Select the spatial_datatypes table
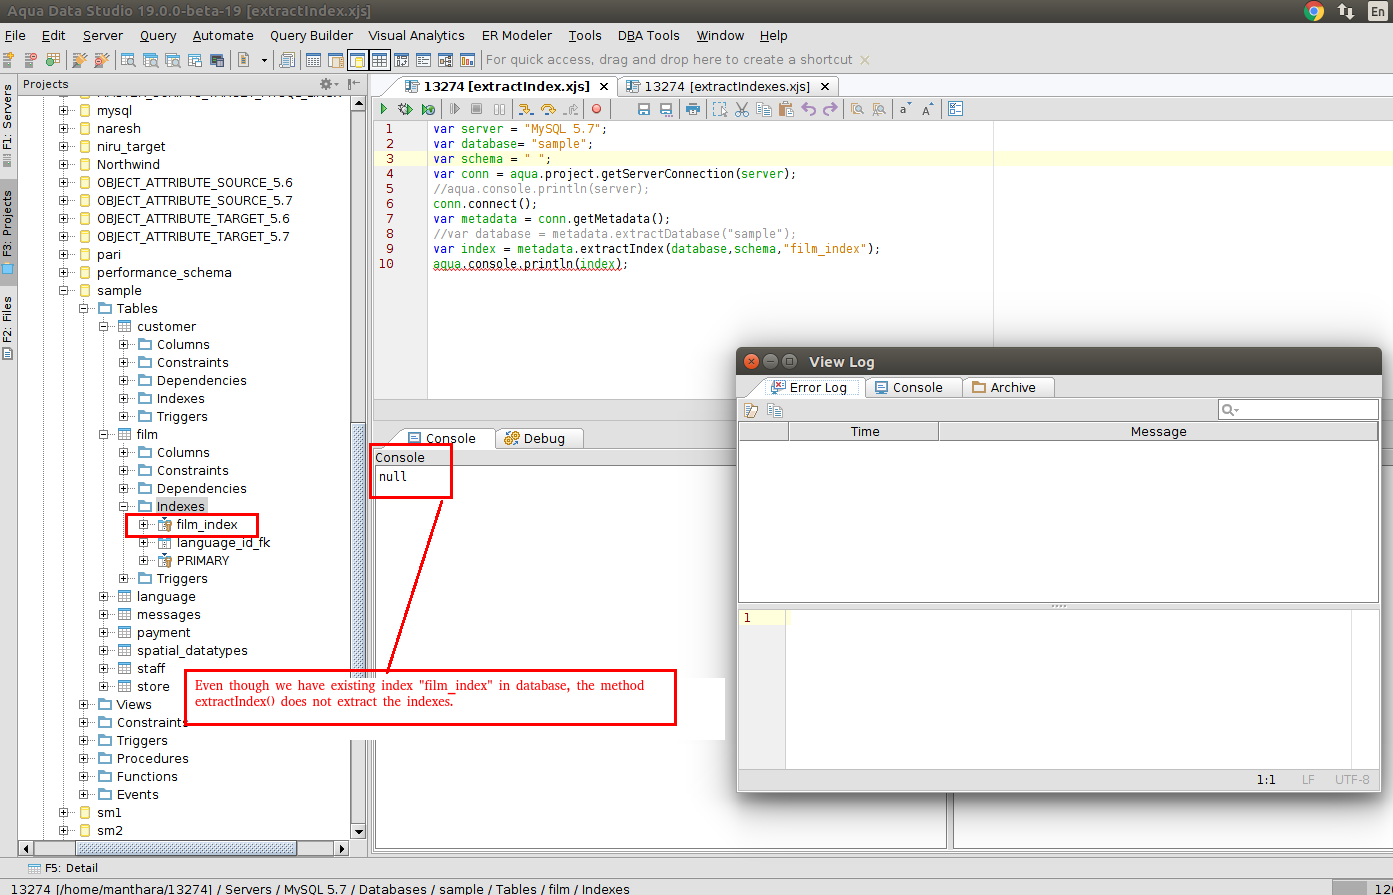 click(x=192, y=651)
